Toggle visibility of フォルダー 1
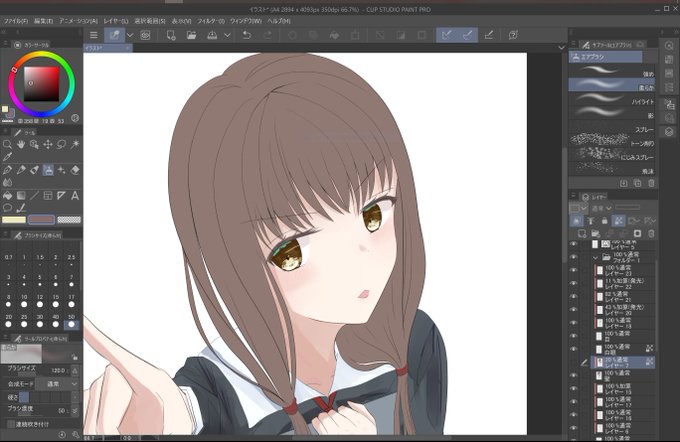 (574, 257)
